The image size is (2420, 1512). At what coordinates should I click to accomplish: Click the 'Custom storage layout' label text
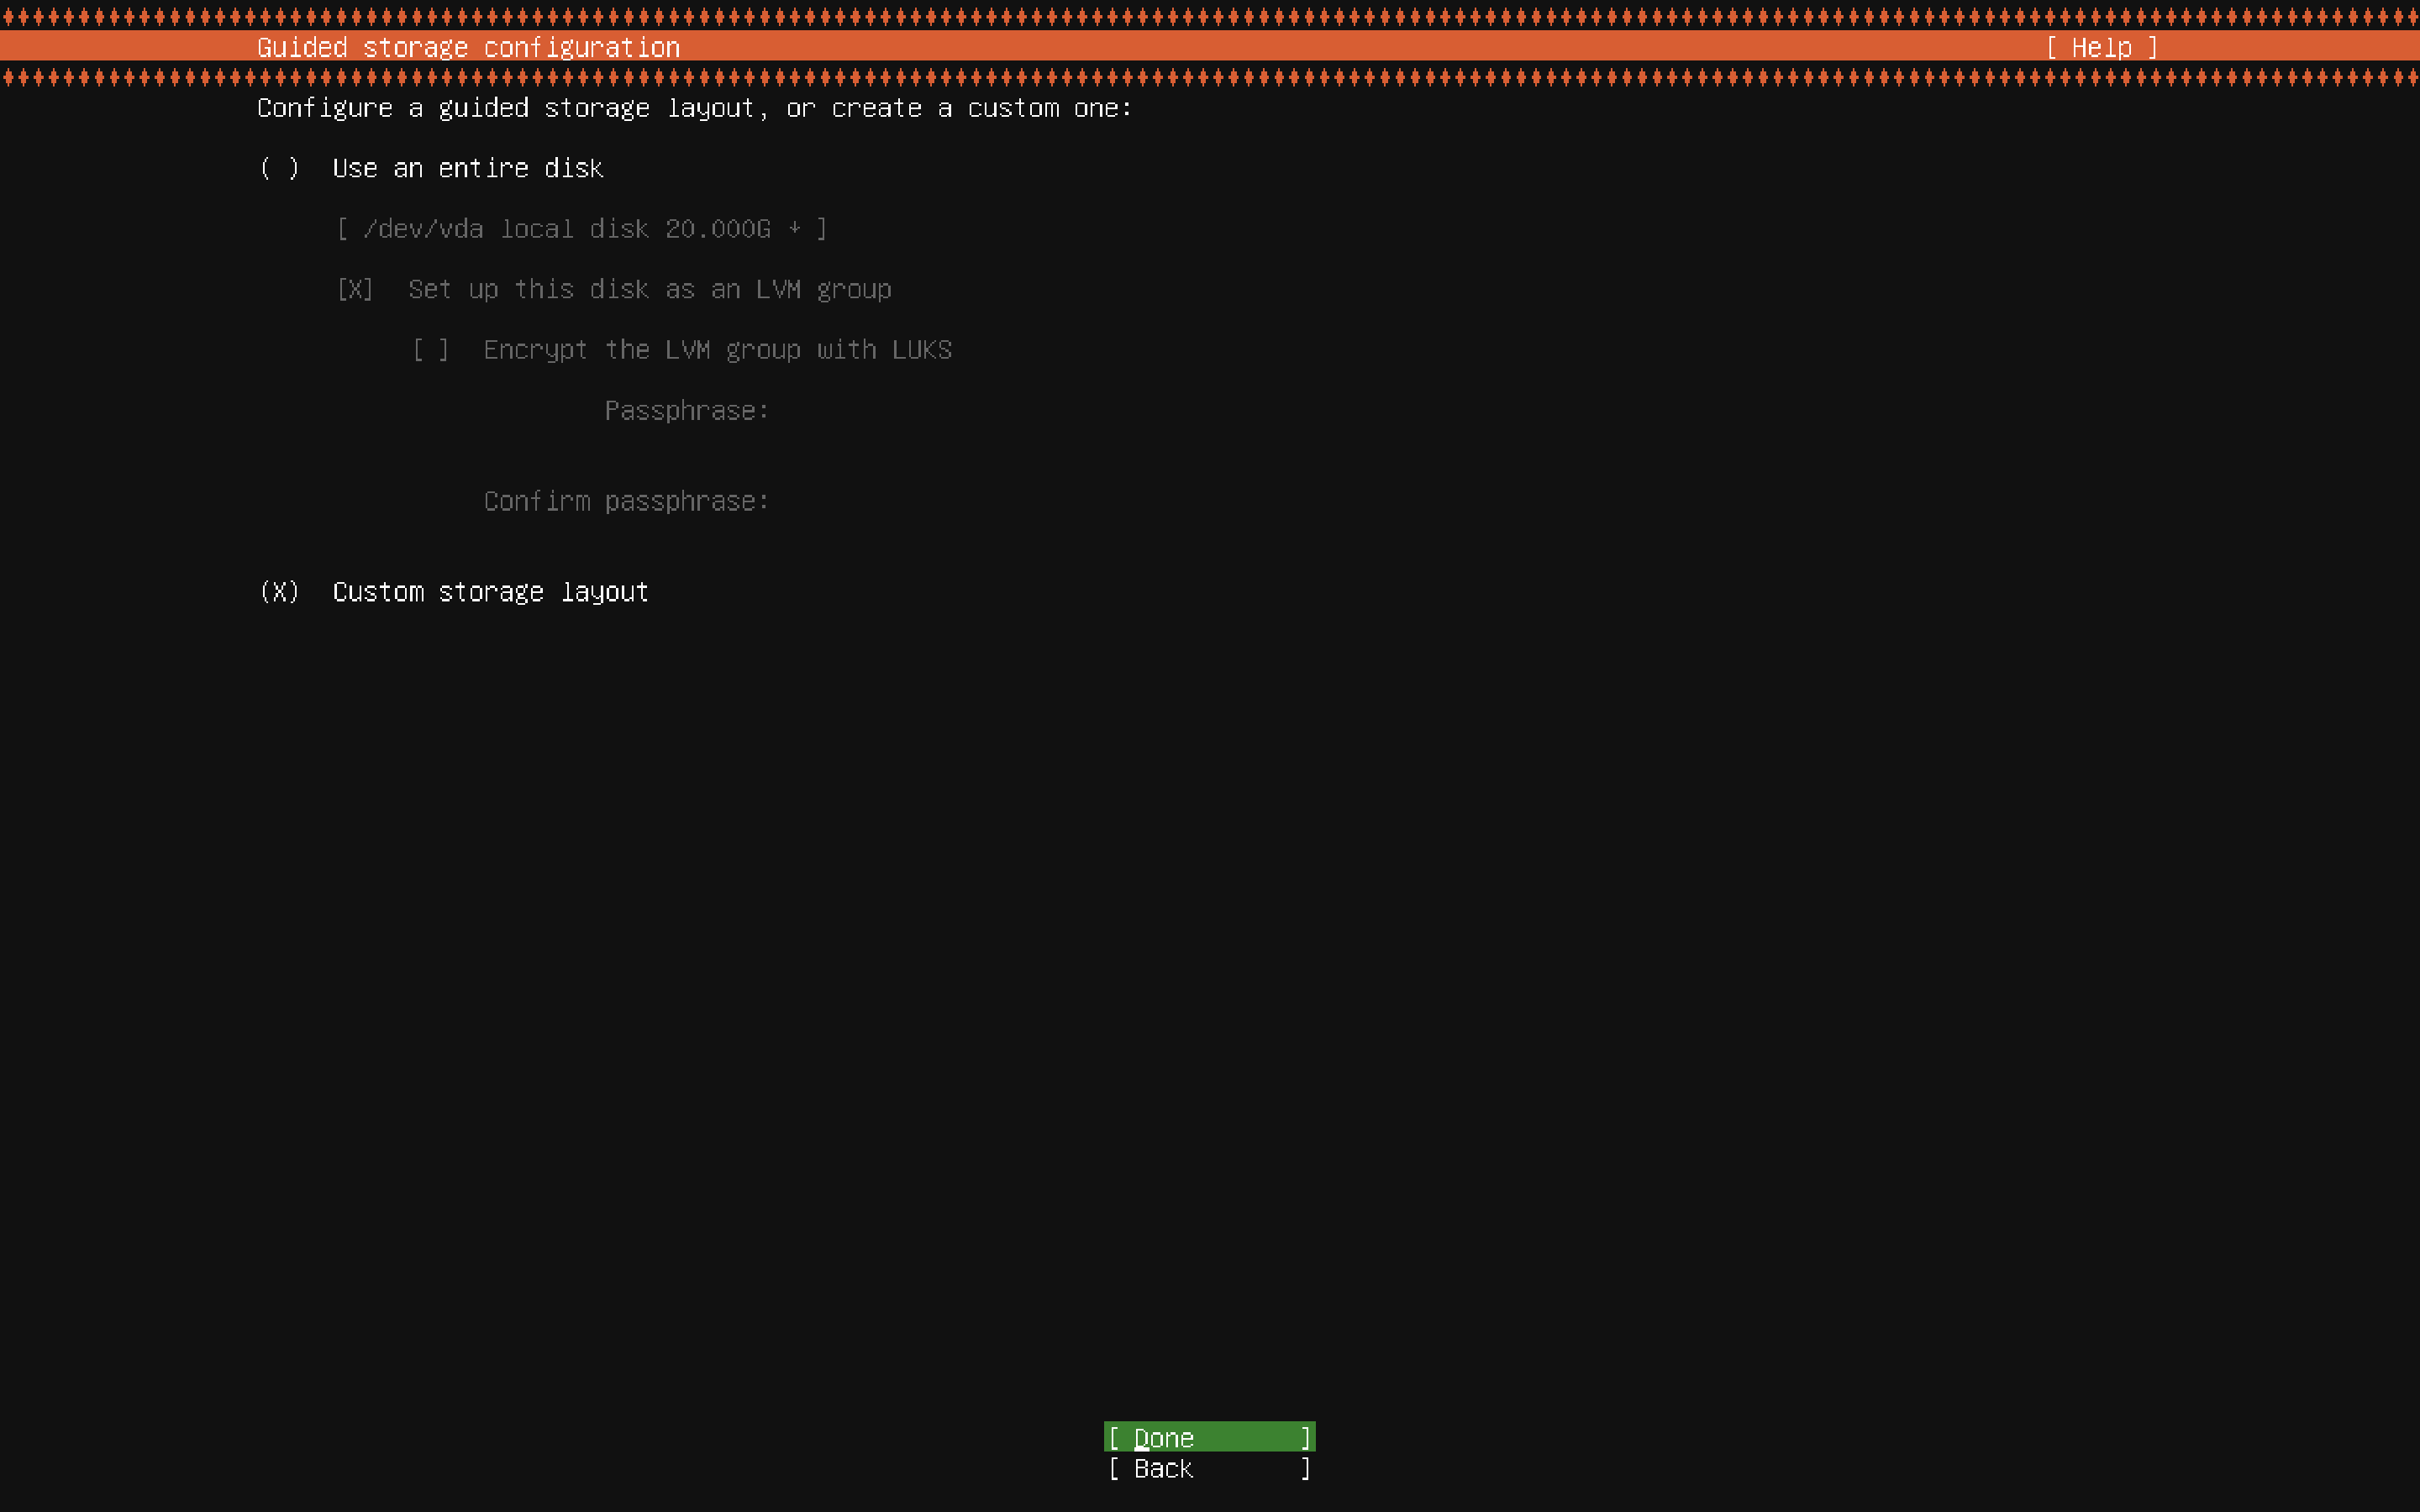click(490, 592)
